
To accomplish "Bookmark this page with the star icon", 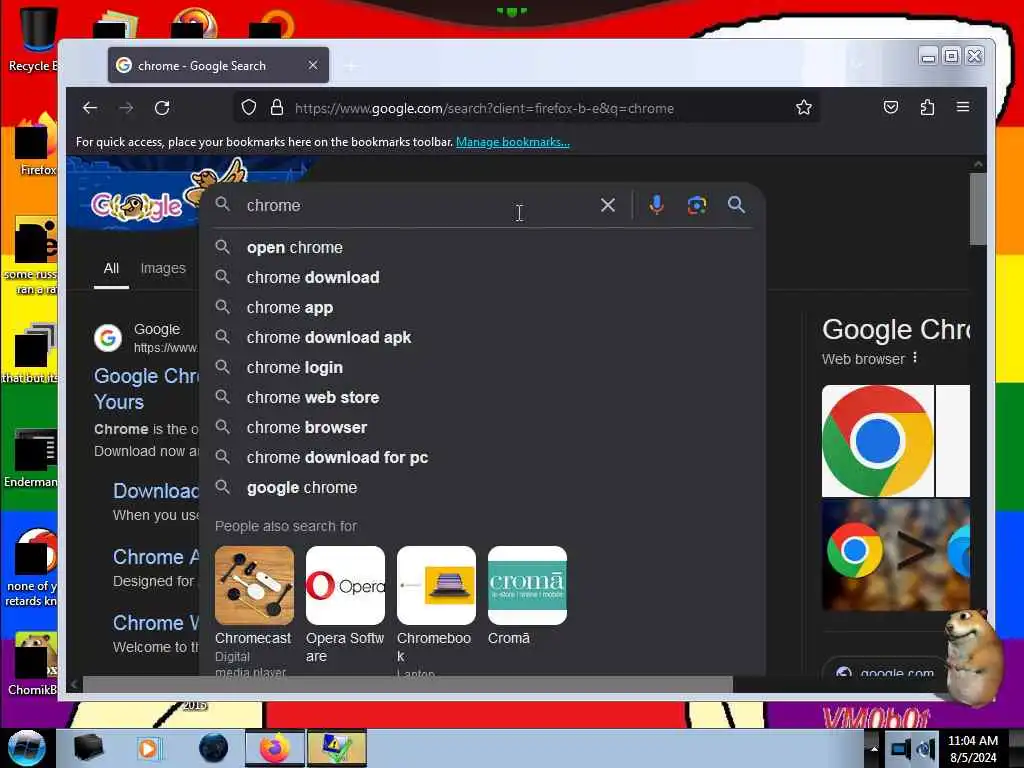I will [804, 108].
